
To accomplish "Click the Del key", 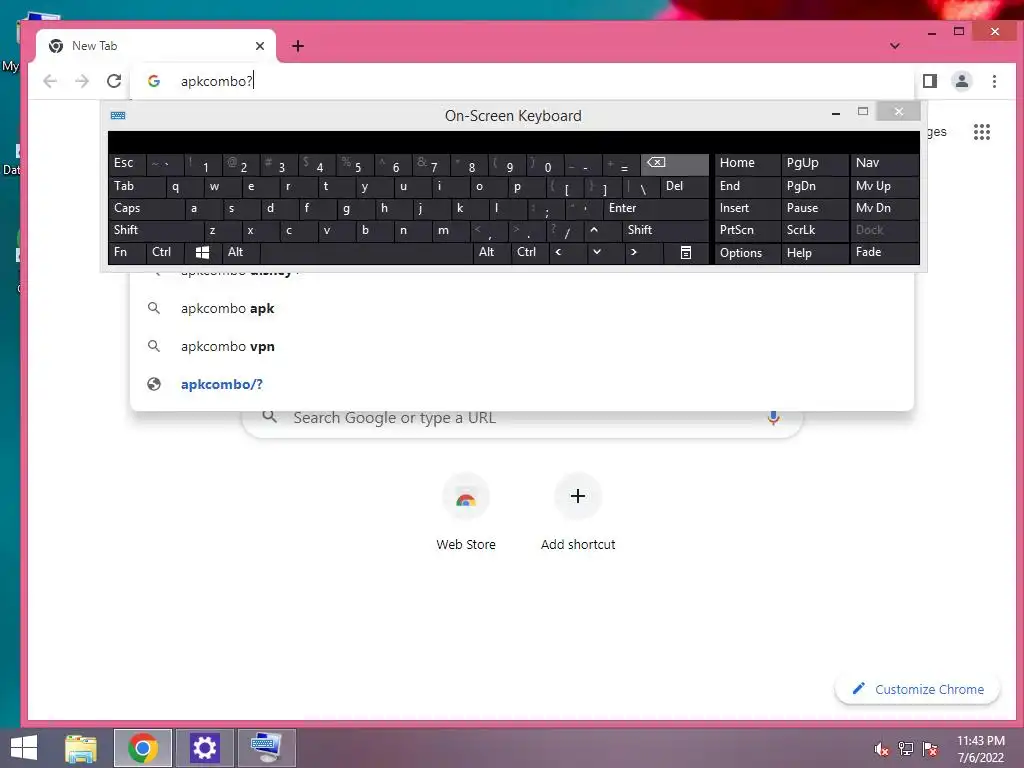I will (684, 186).
